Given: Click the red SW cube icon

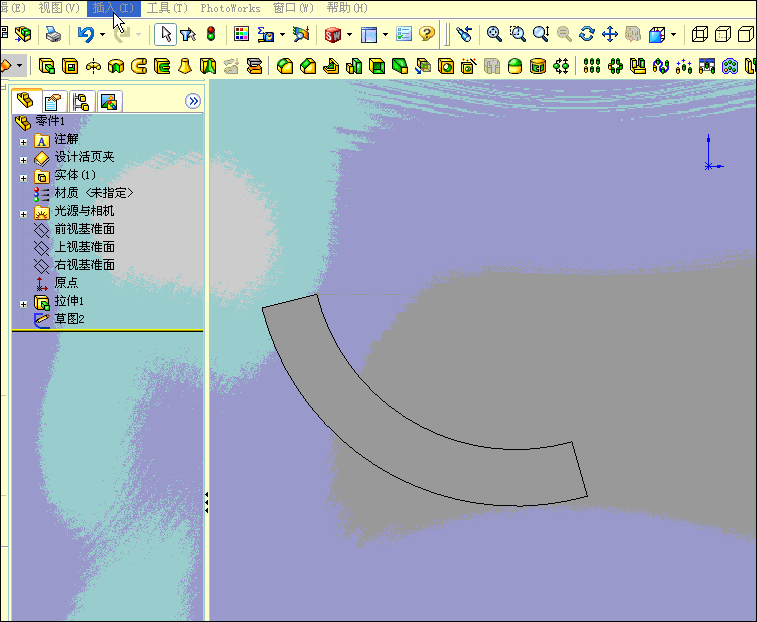Looking at the screenshot, I should tap(333, 34).
